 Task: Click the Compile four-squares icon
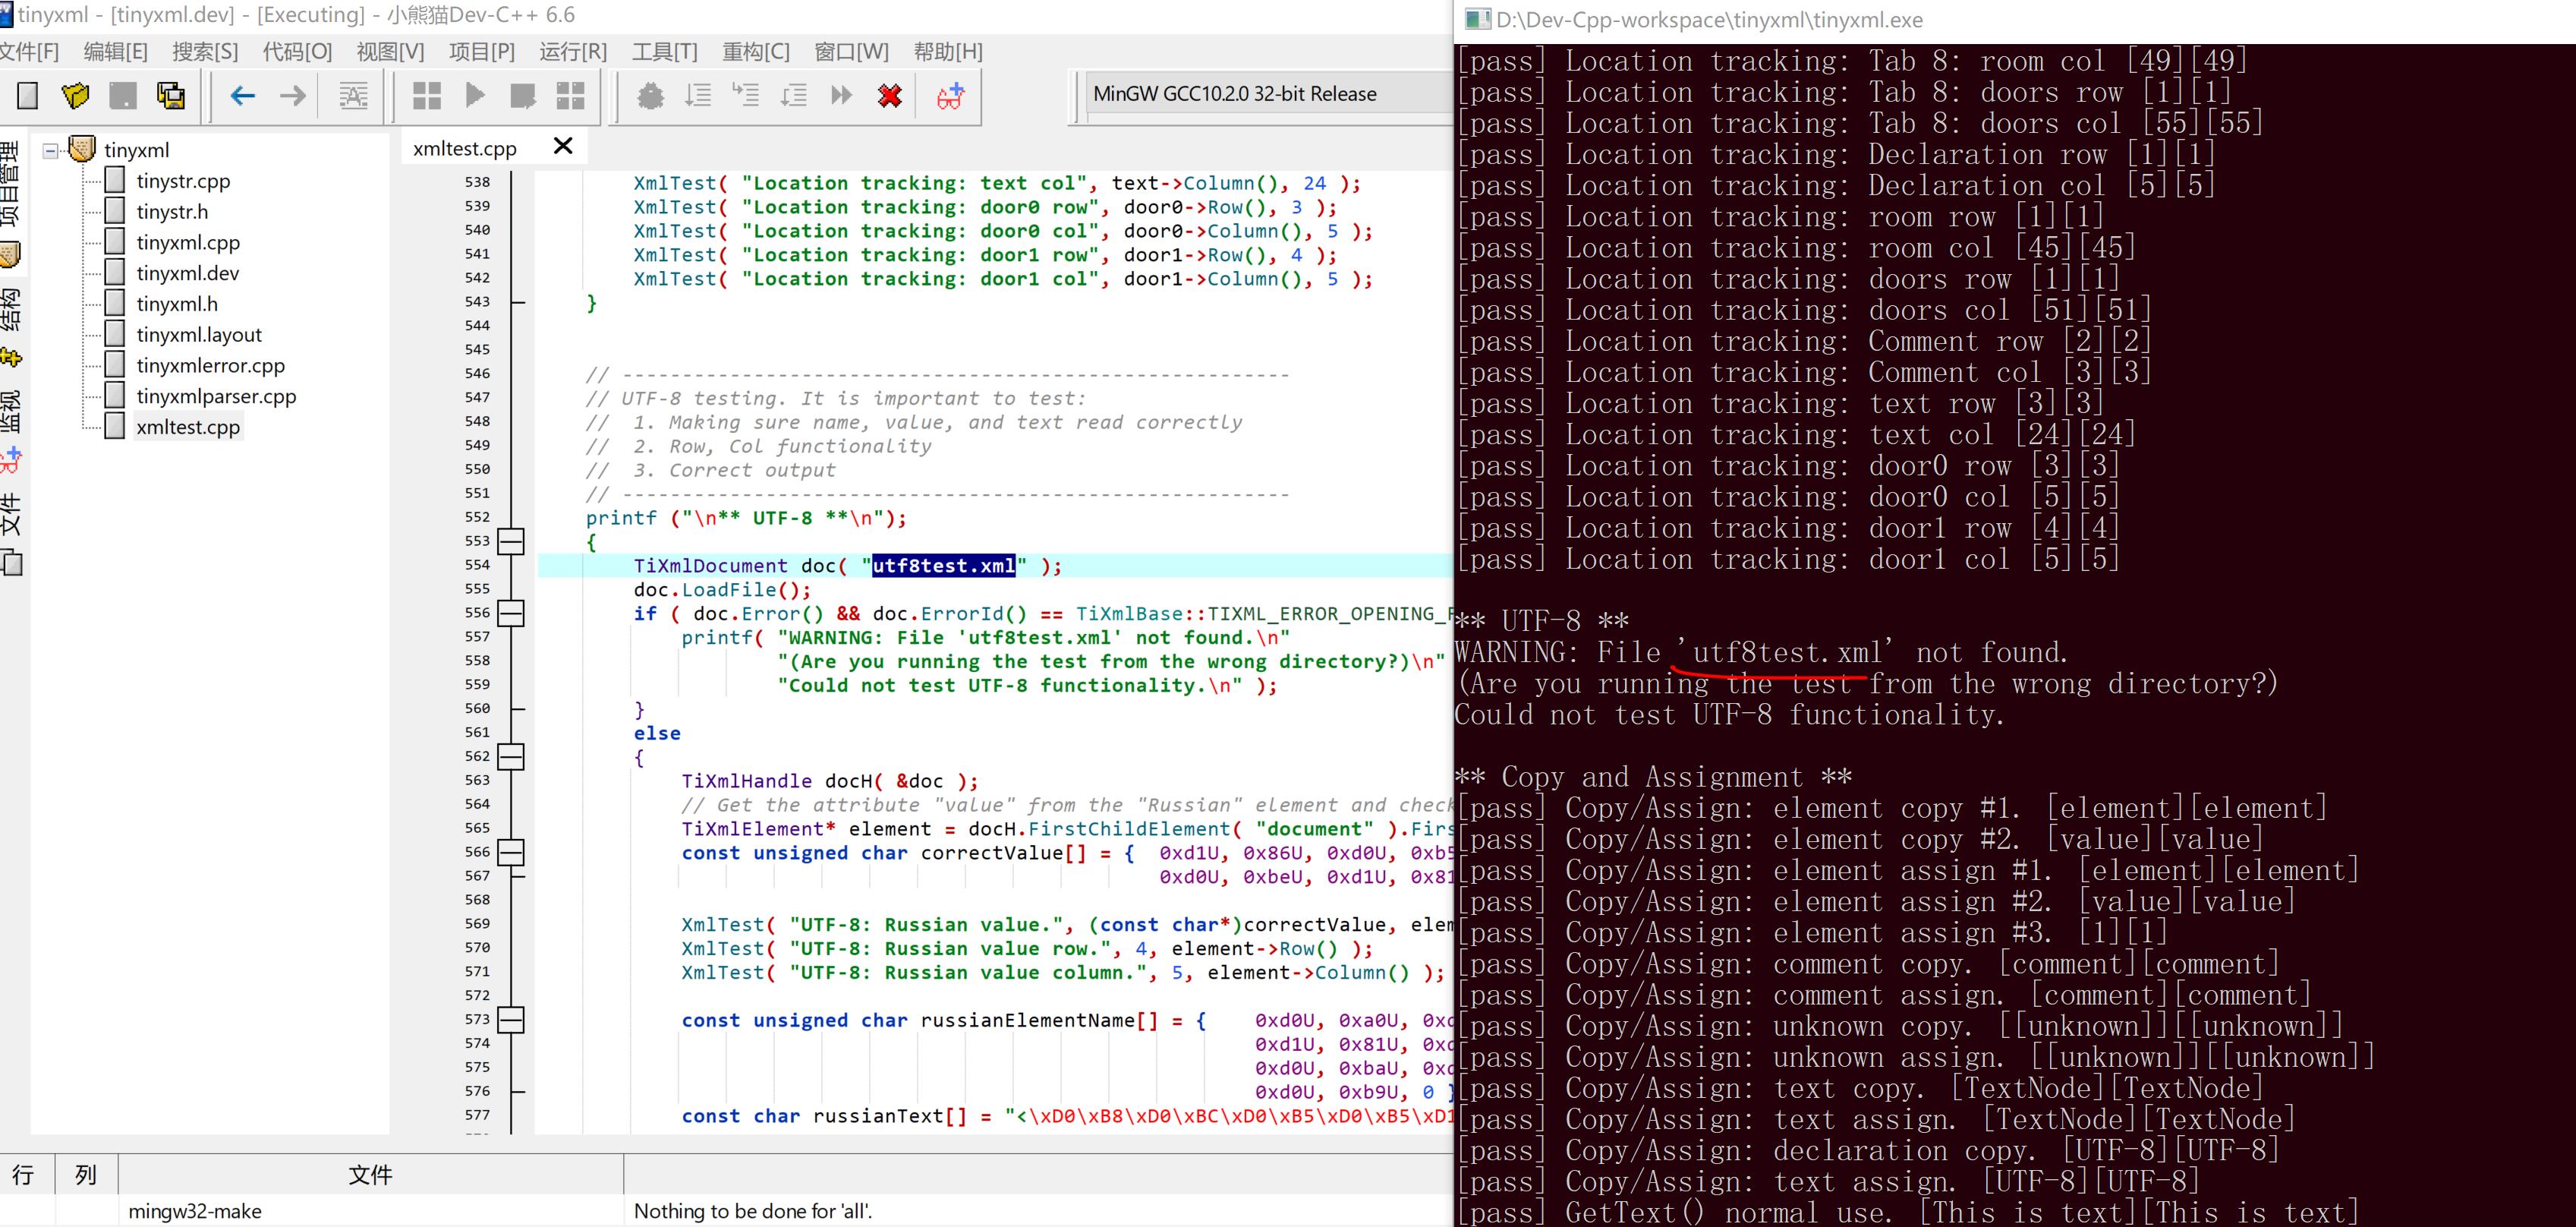(427, 95)
